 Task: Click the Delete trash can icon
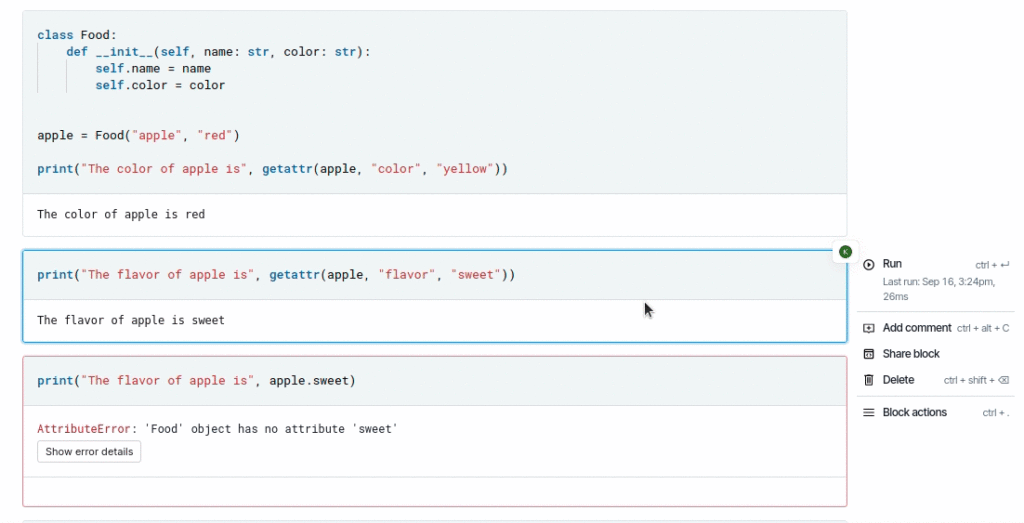869,380
